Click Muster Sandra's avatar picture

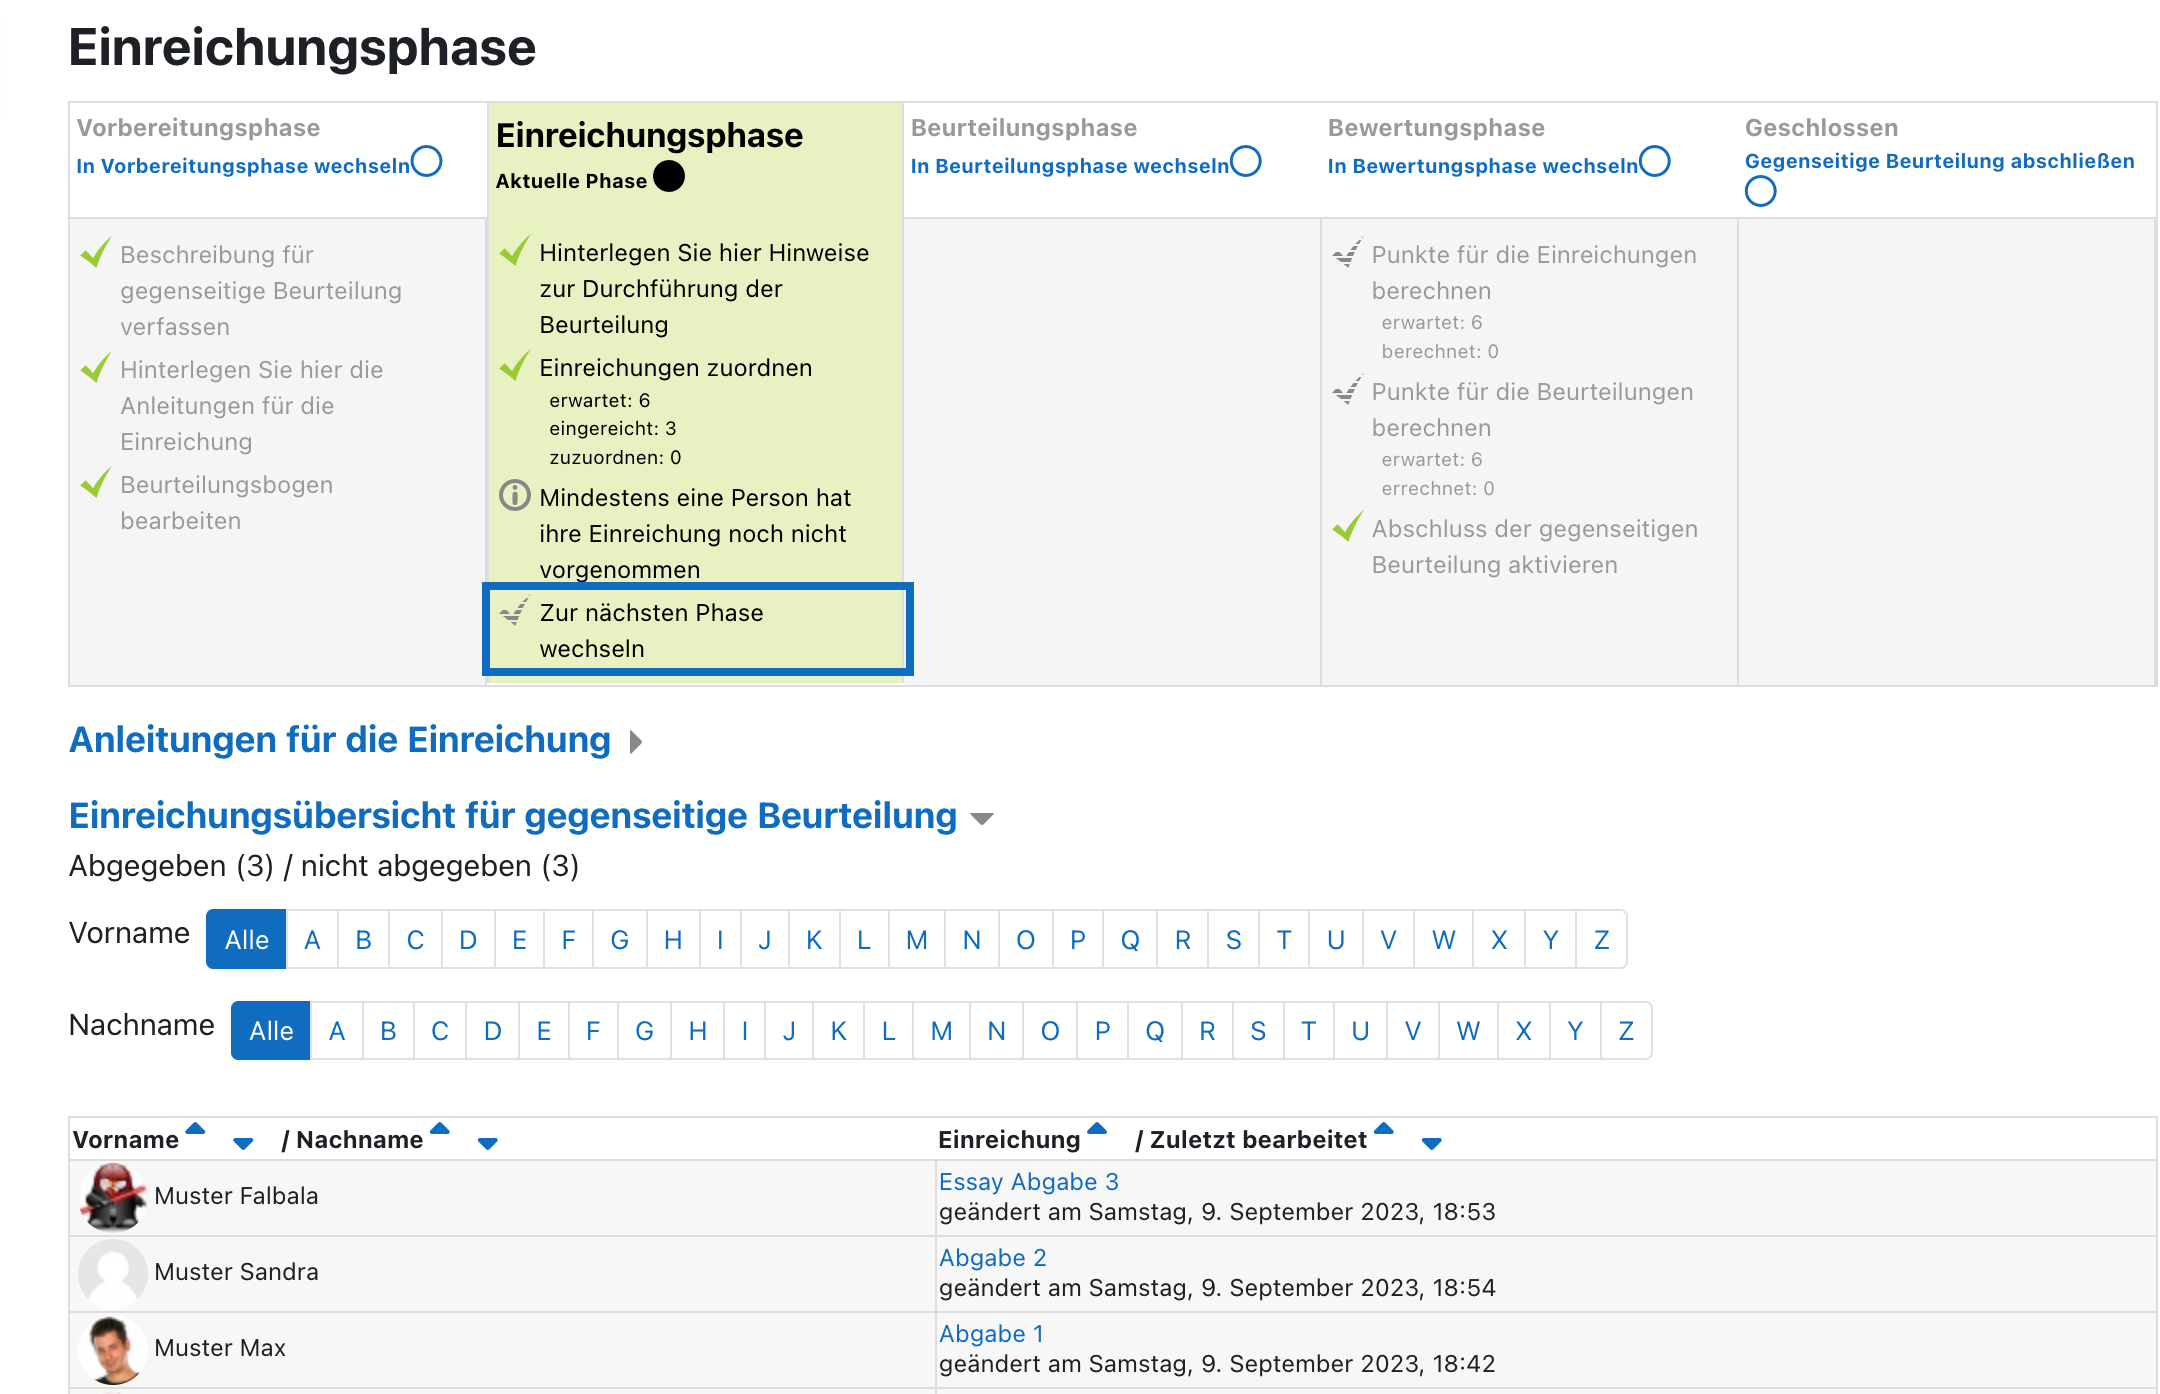[113, 1273]
